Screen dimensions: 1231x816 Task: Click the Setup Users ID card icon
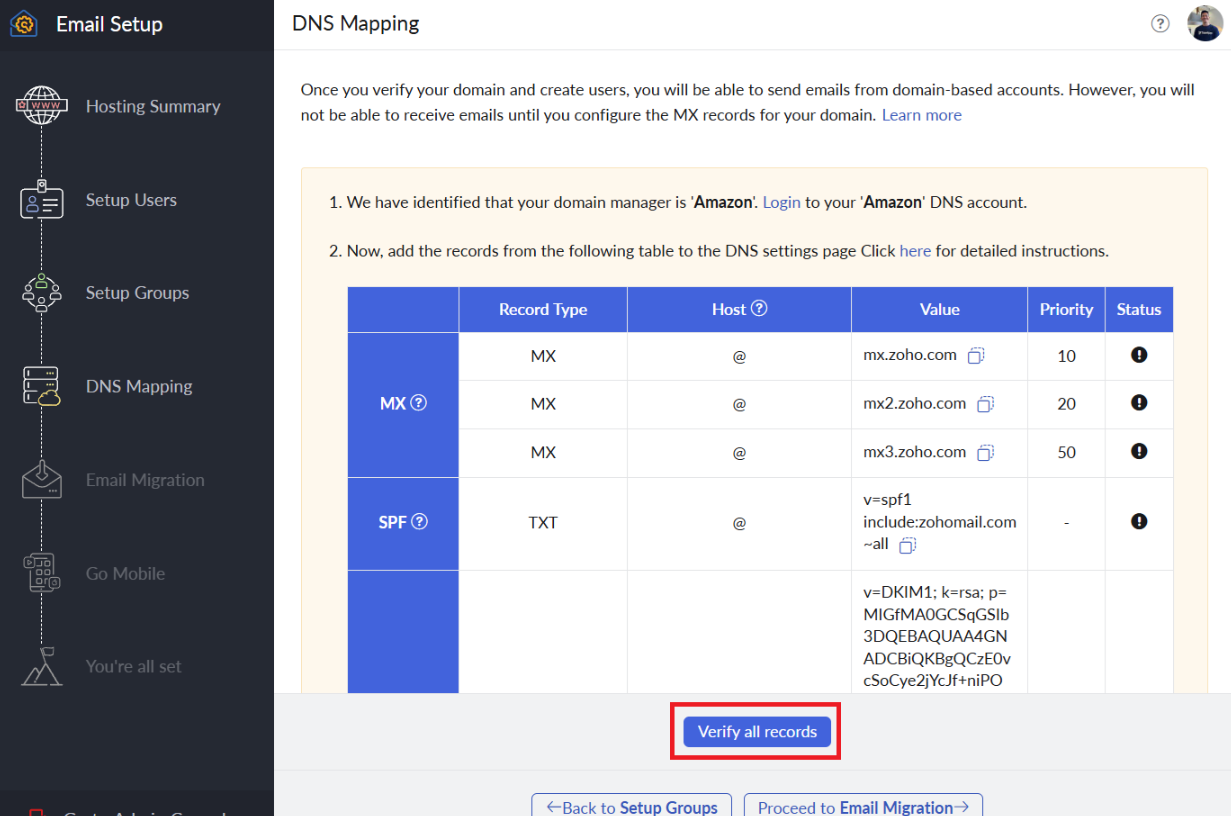click(x=42, y=199)
